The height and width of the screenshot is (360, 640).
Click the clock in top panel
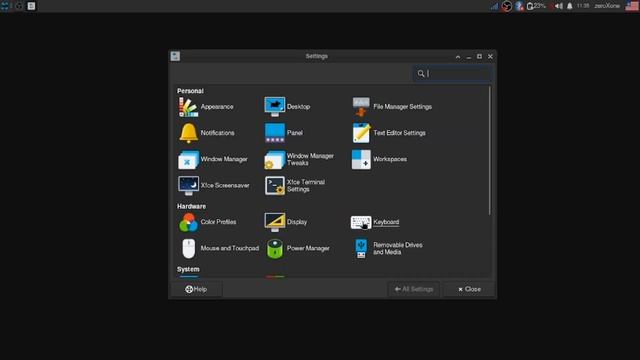coord(583,6)
